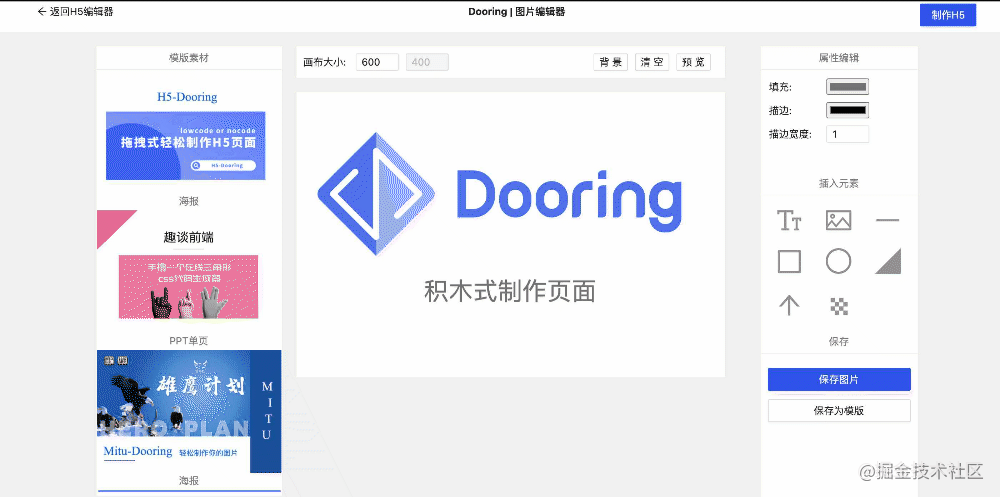Click the 趣谈前端 template title text
Image resolution: width=1000 pixels, height=497 pixels.
188,237
